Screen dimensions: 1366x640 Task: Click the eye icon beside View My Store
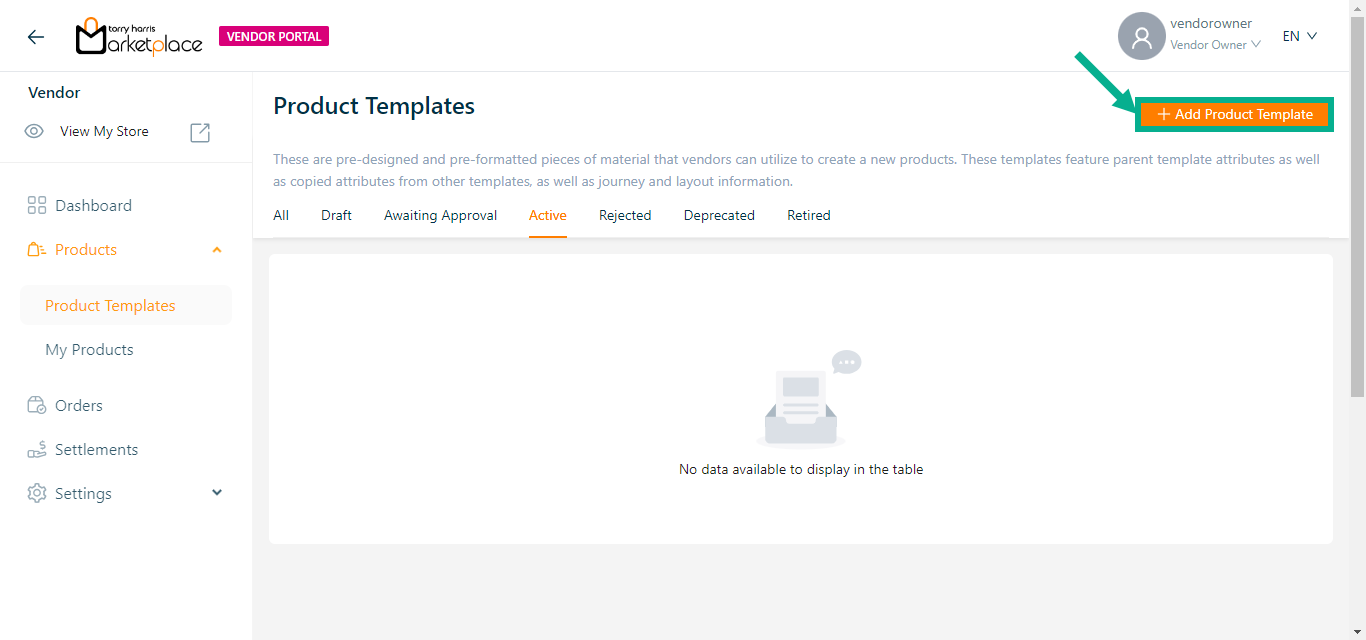[x=35, y=132]
